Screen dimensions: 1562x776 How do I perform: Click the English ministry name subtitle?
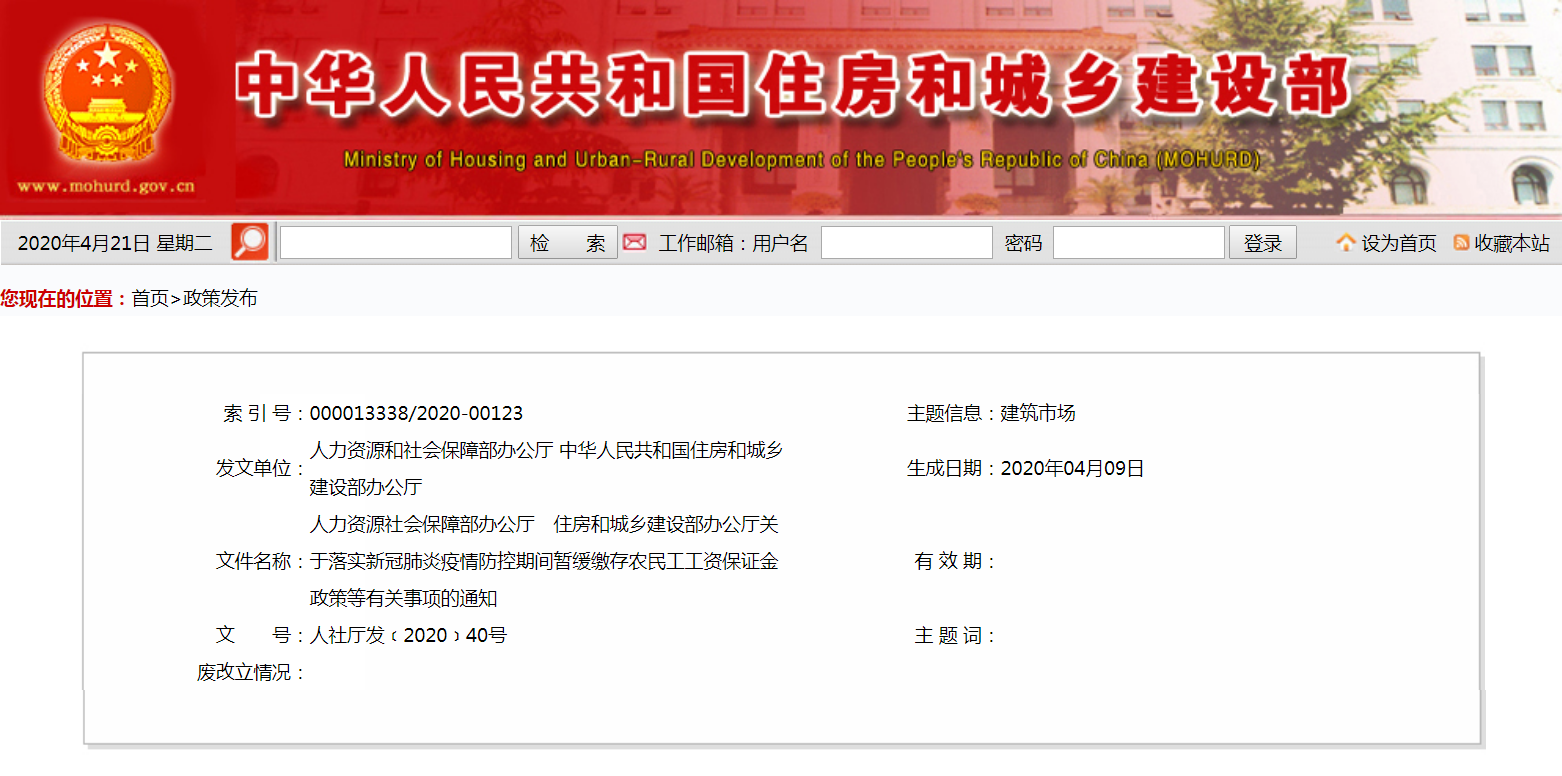(x=802, y=160)
